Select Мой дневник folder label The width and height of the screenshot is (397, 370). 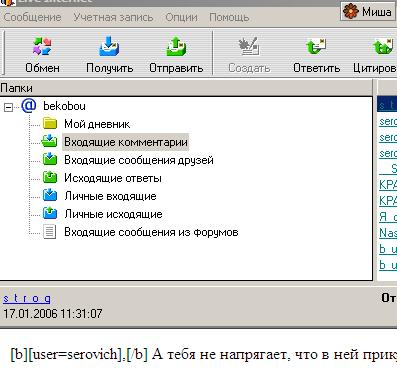click(97, 124)
